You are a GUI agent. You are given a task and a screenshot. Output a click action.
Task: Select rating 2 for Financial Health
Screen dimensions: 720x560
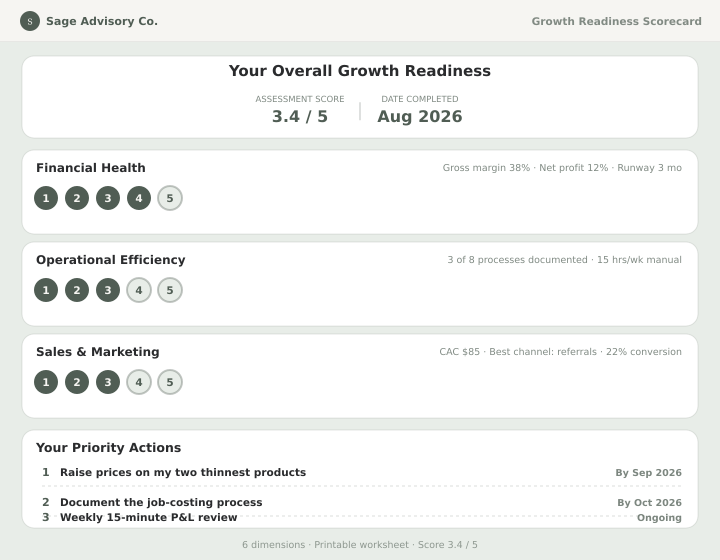coord(77,198)
